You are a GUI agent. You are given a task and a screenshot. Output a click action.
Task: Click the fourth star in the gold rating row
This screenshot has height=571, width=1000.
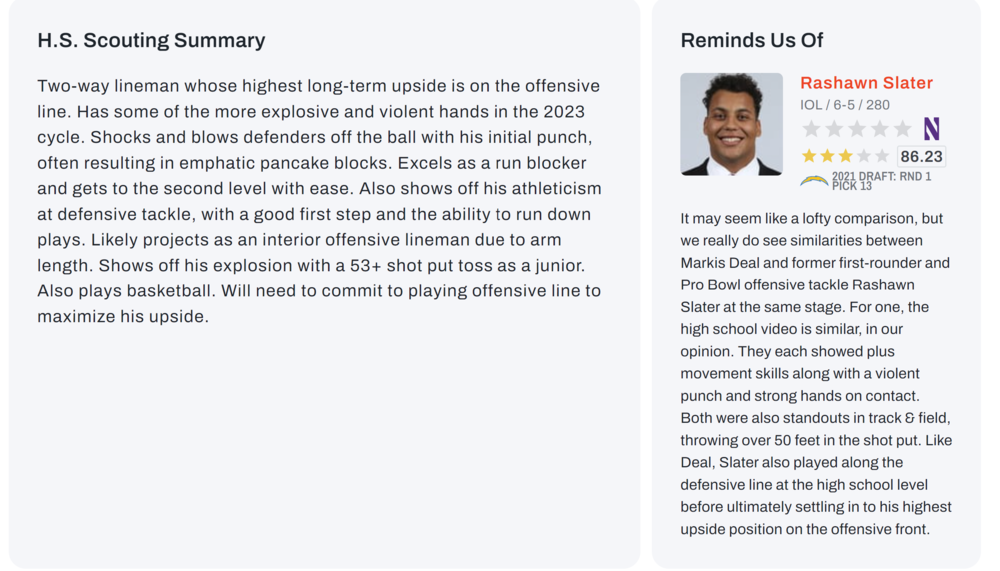click(x=864, y=156)
